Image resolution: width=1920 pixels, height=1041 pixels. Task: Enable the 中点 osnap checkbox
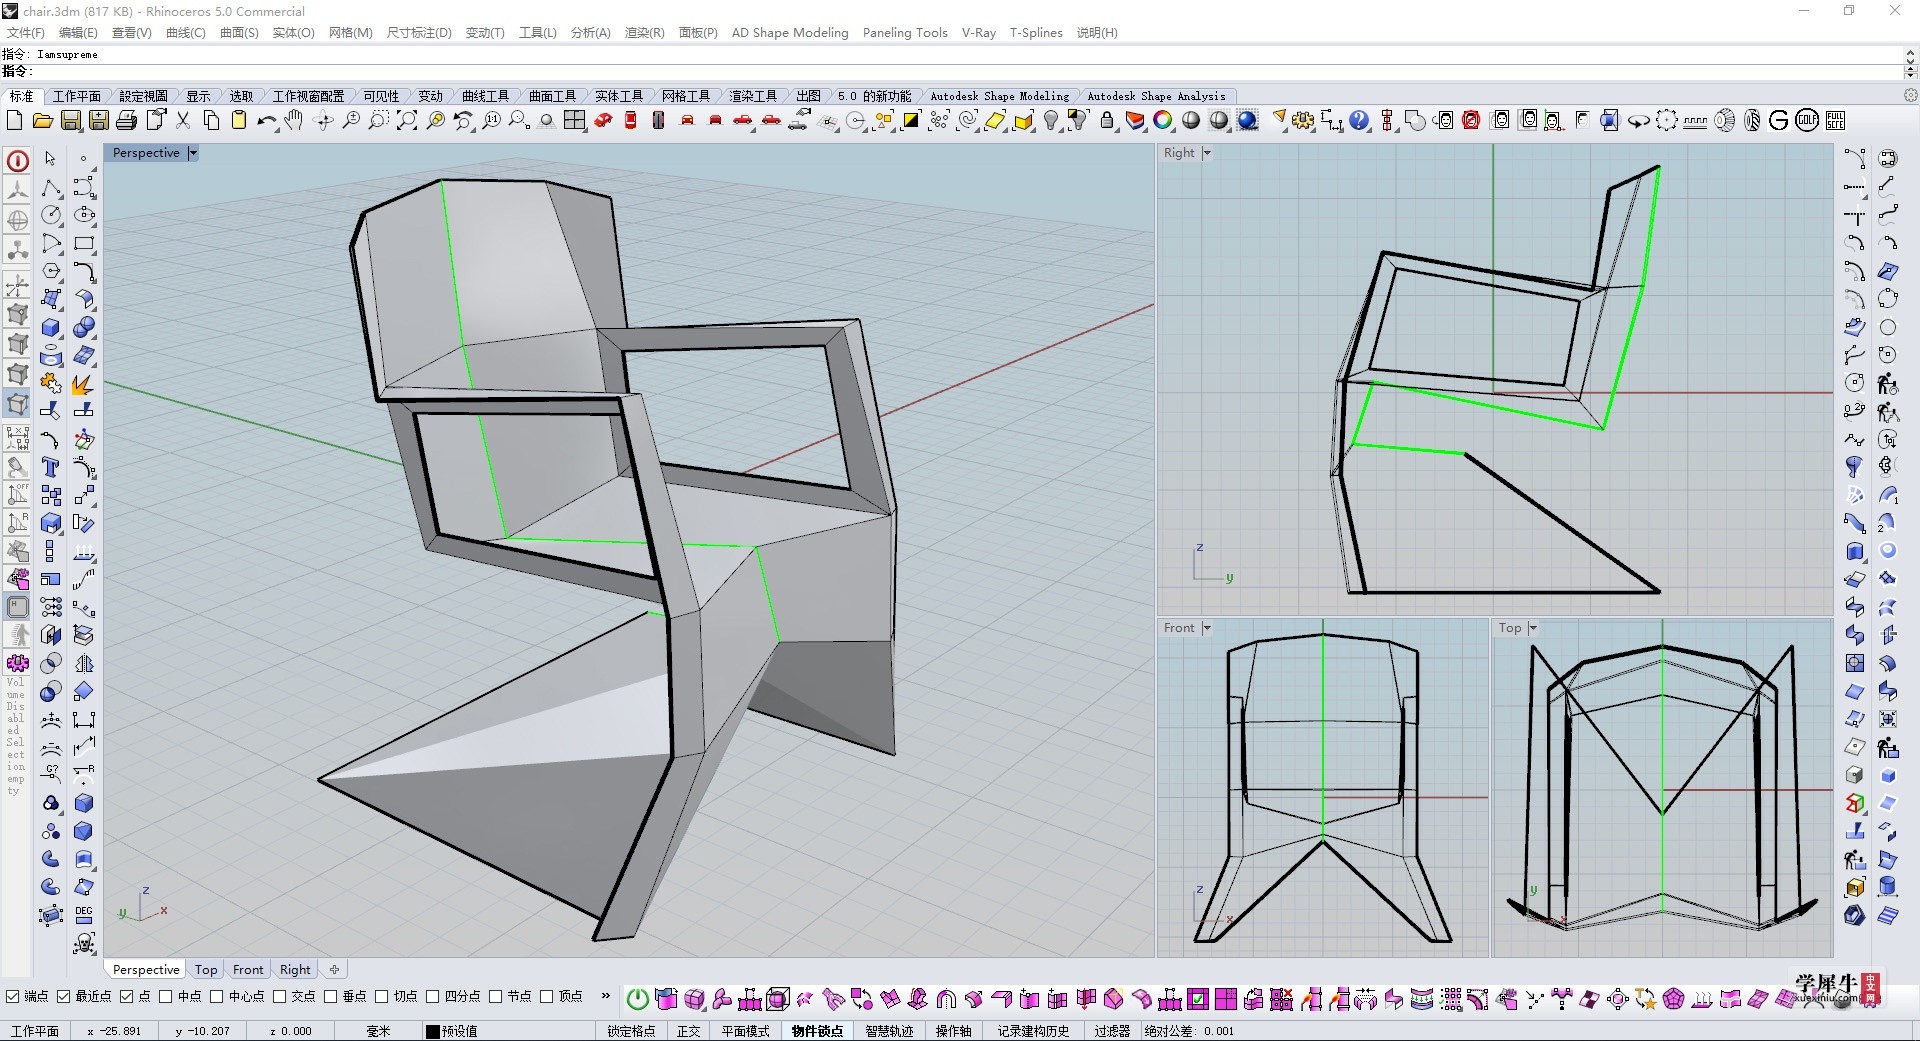click(x=166, y=996)
